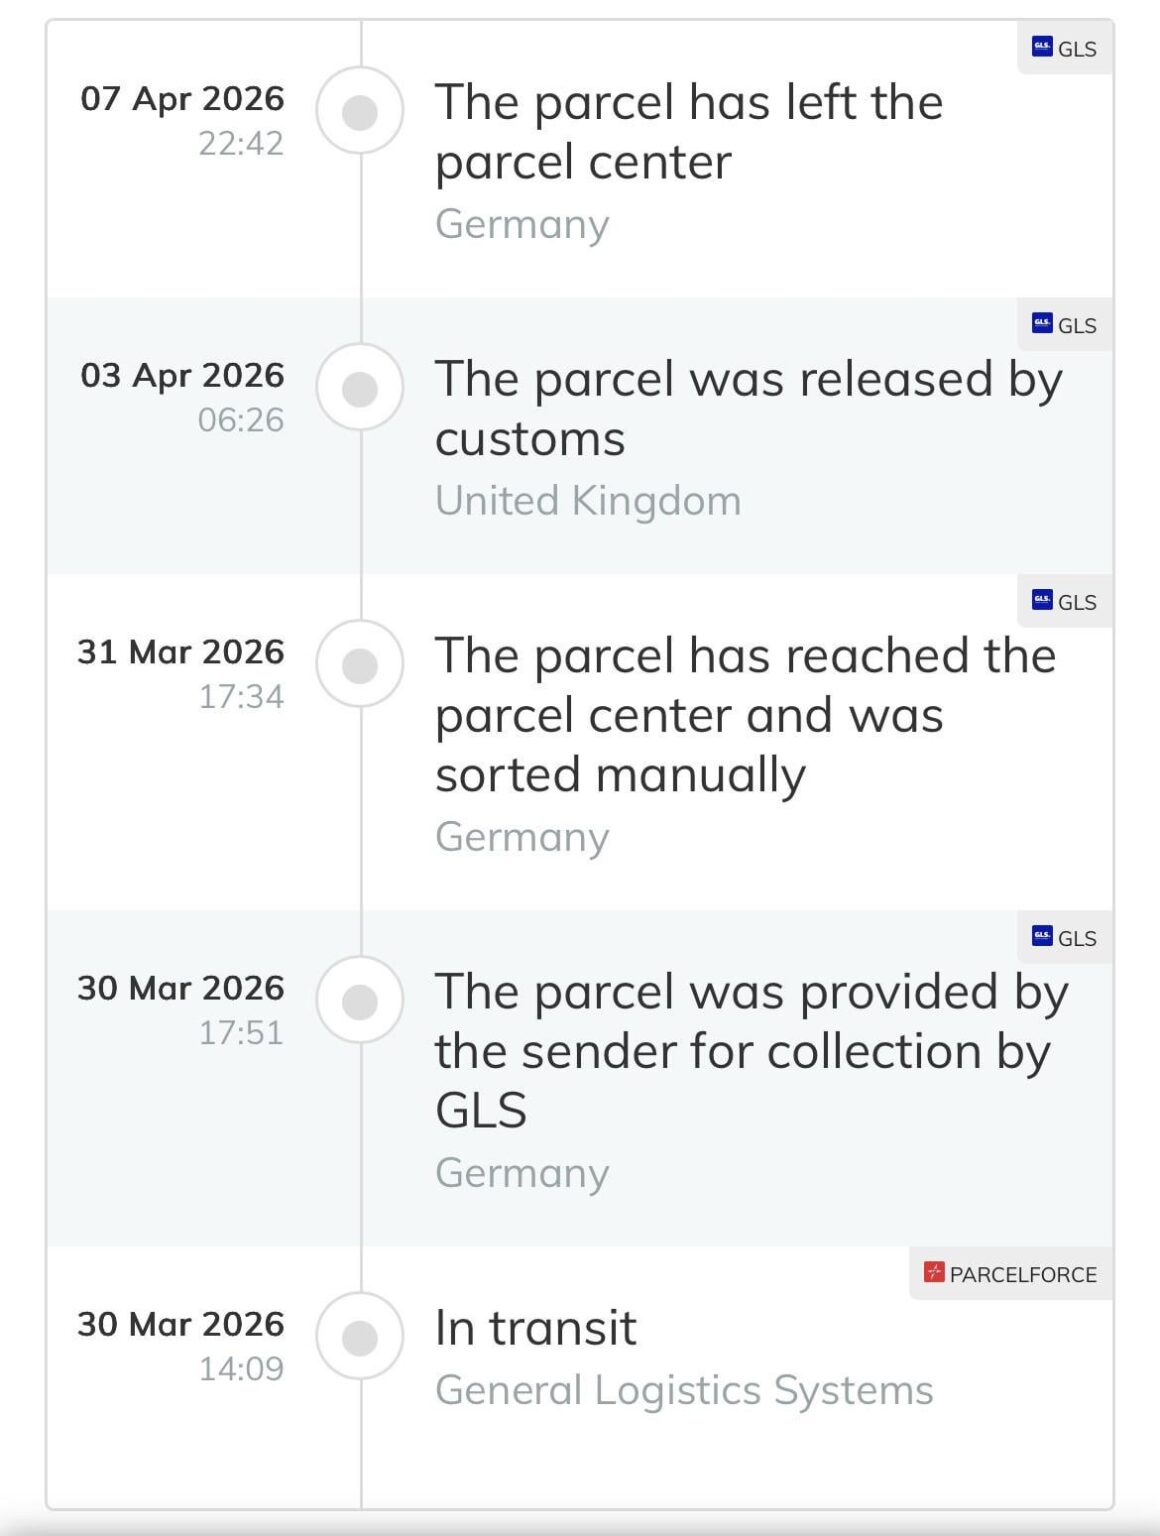
Task: Click timeline marker for 07 Apr 2026
Action: coord(360,111)
